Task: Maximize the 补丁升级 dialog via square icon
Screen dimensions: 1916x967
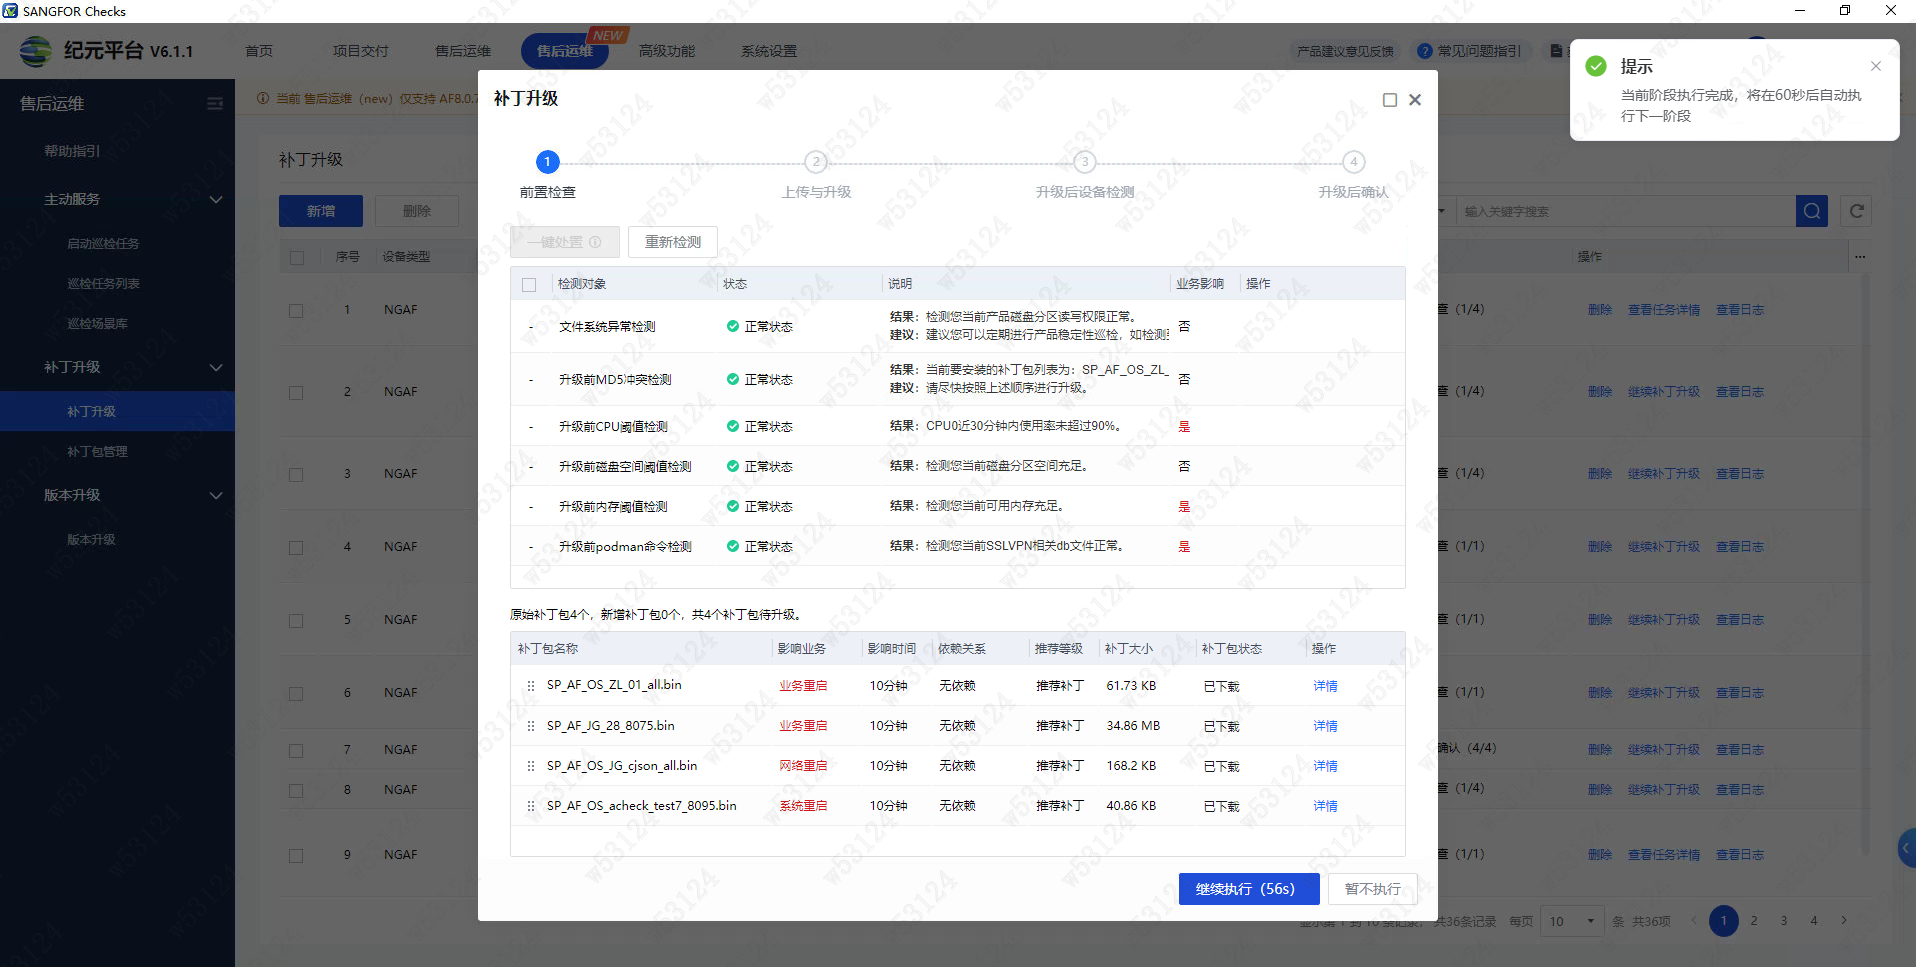Action: [x=1389, y=100]
